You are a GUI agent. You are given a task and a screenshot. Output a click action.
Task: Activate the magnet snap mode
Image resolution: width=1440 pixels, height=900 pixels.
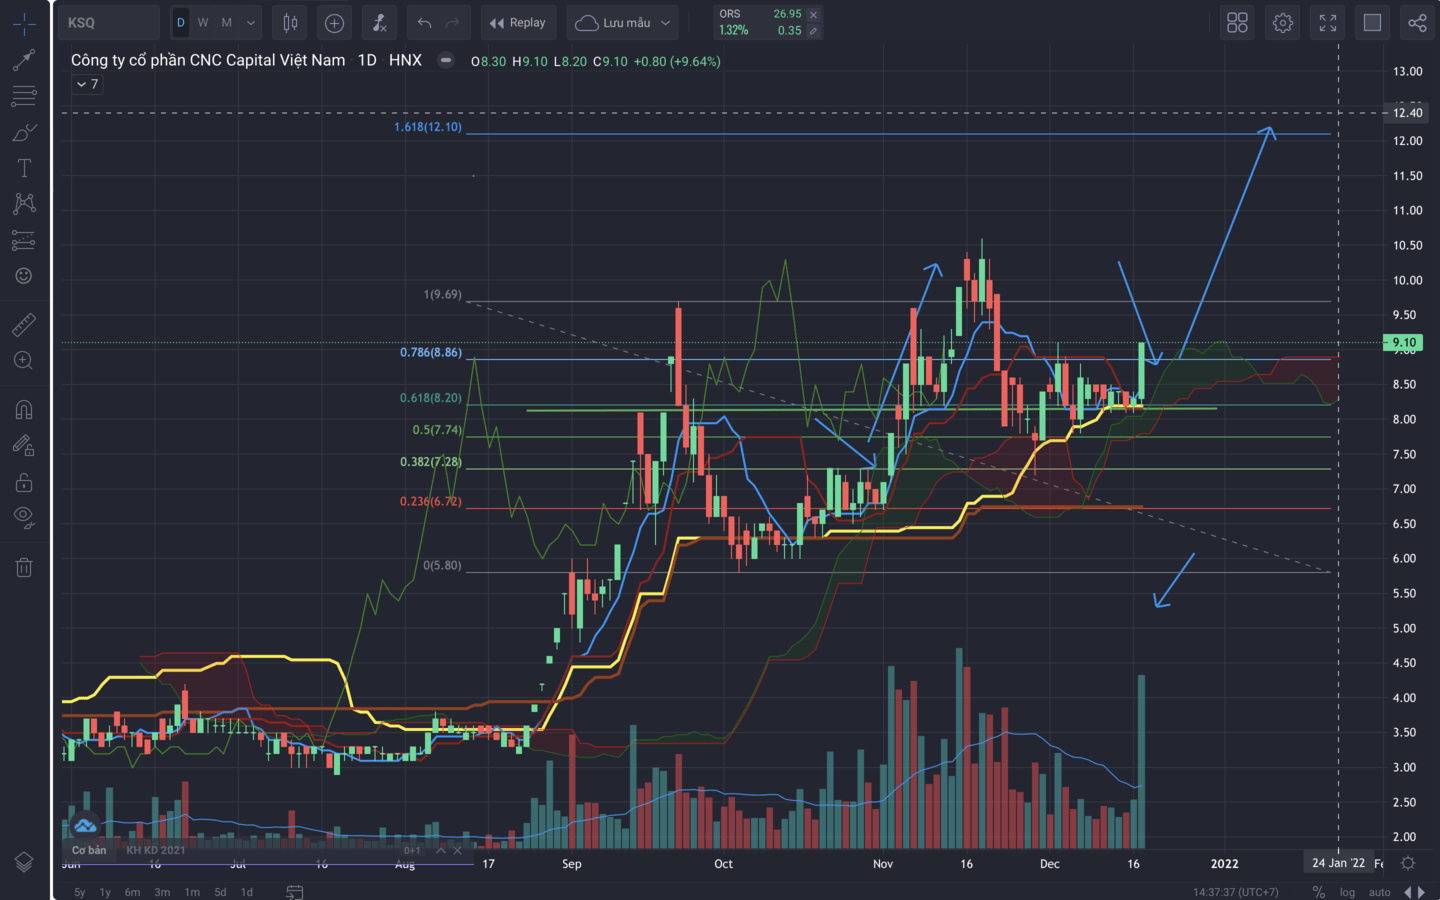24,410
